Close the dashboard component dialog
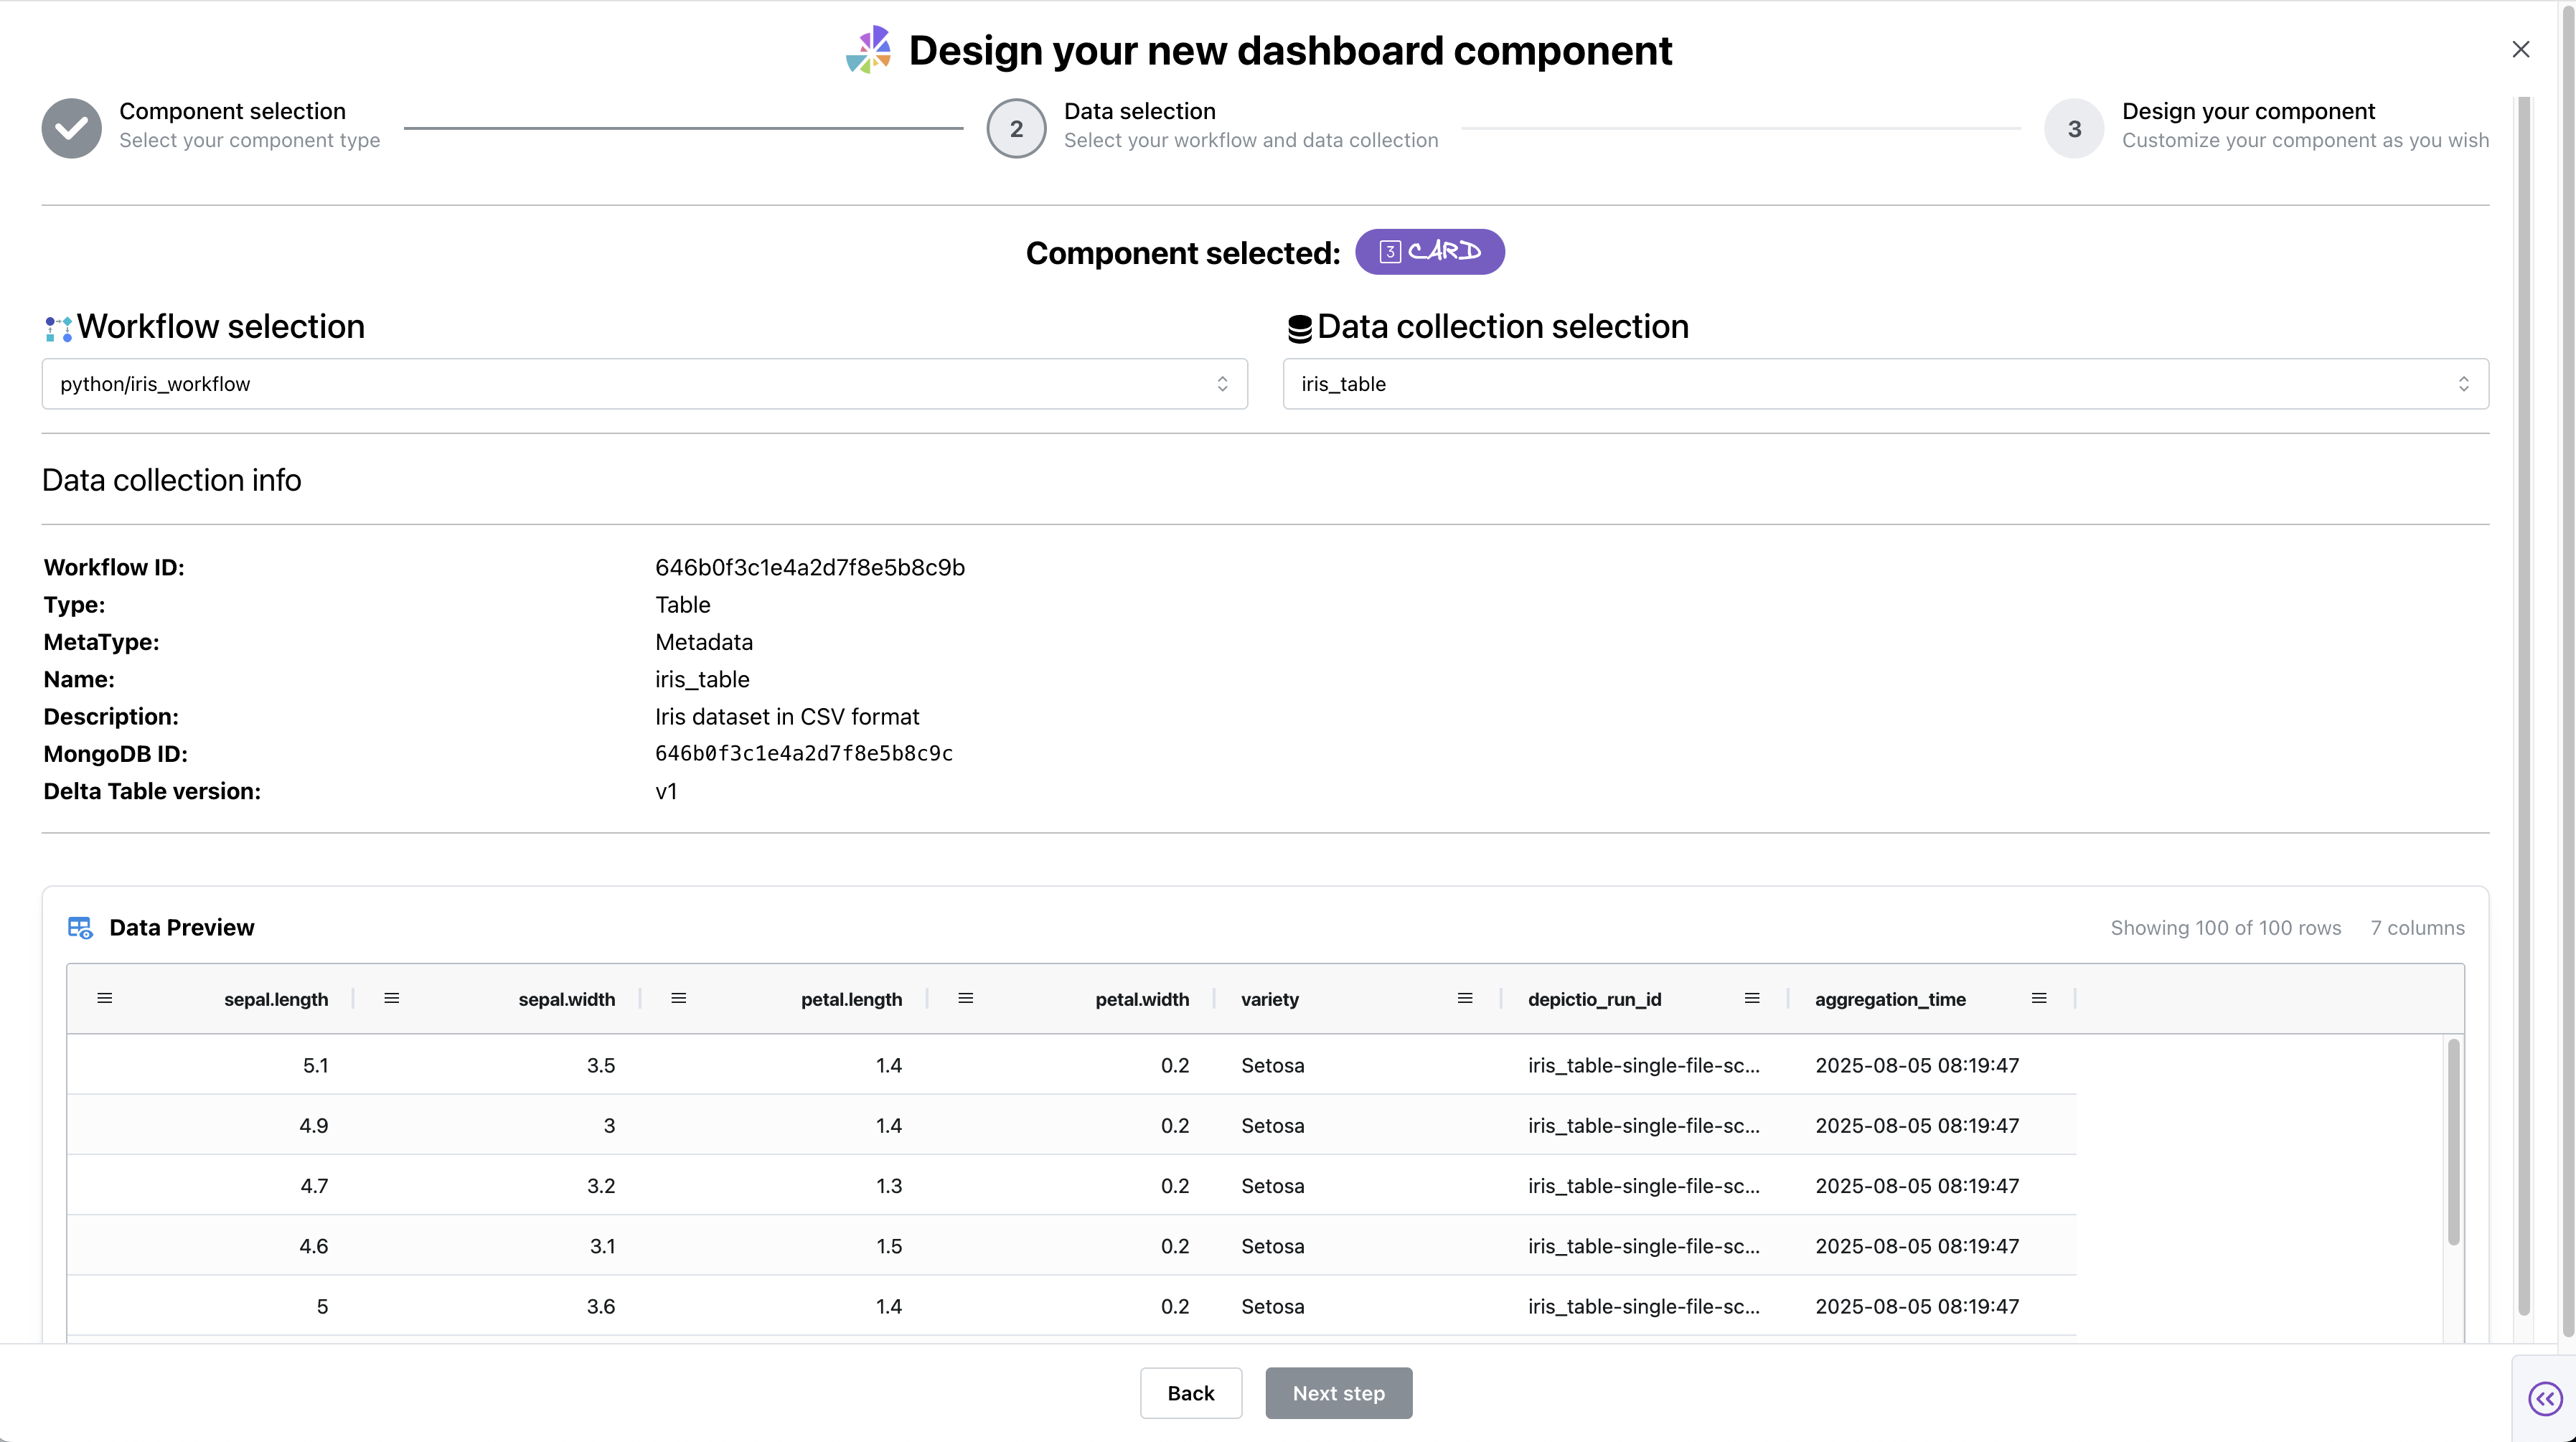The image size is (2576, 1442). tap(2520, 49)
